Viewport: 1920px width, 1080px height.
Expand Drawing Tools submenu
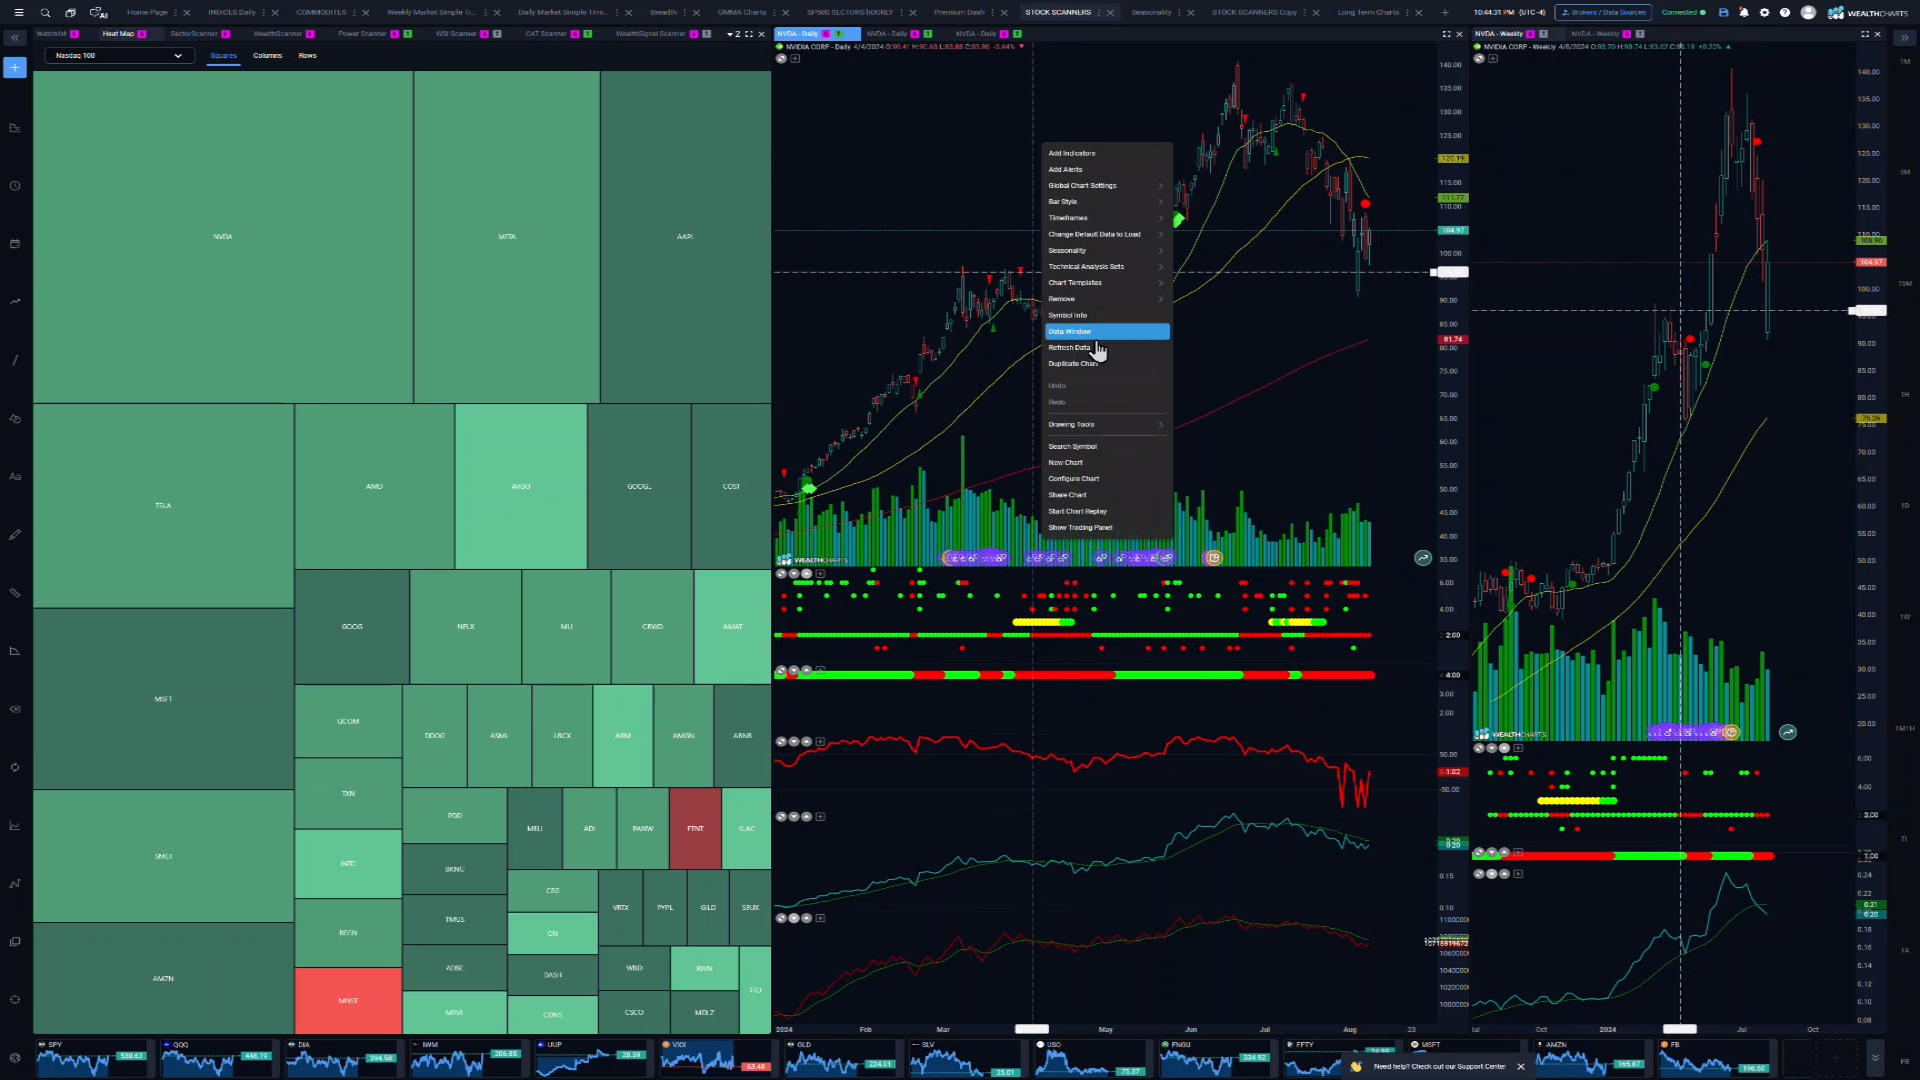point(1106,425)
